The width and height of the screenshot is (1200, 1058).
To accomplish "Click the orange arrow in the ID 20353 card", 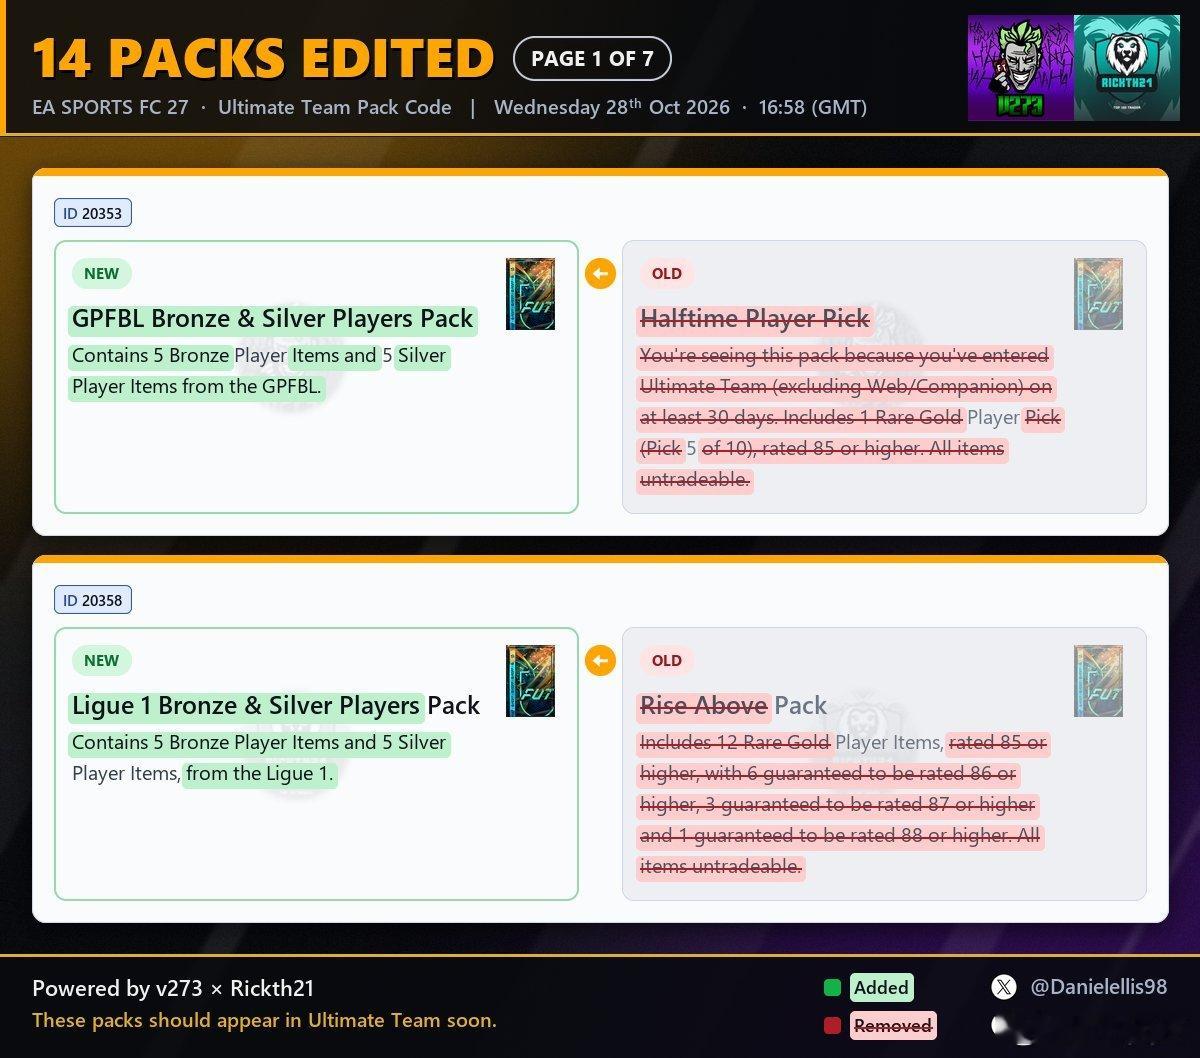I will pyautogui.click(x=600, y=274).
